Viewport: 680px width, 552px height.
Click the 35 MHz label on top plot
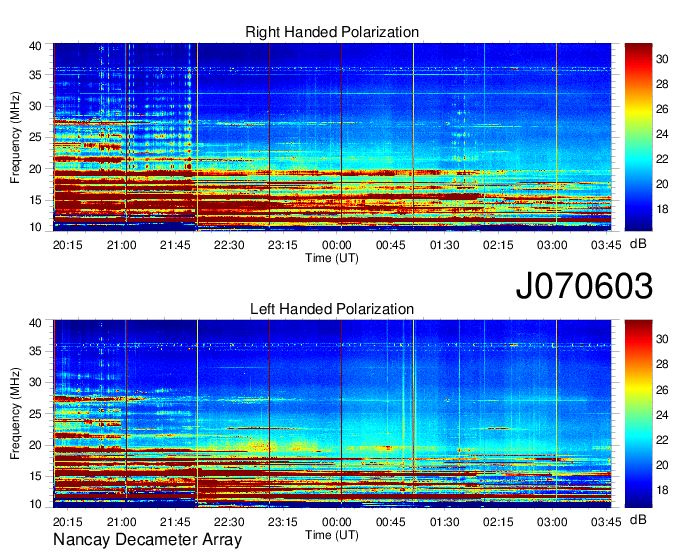[x=35, y=75]
